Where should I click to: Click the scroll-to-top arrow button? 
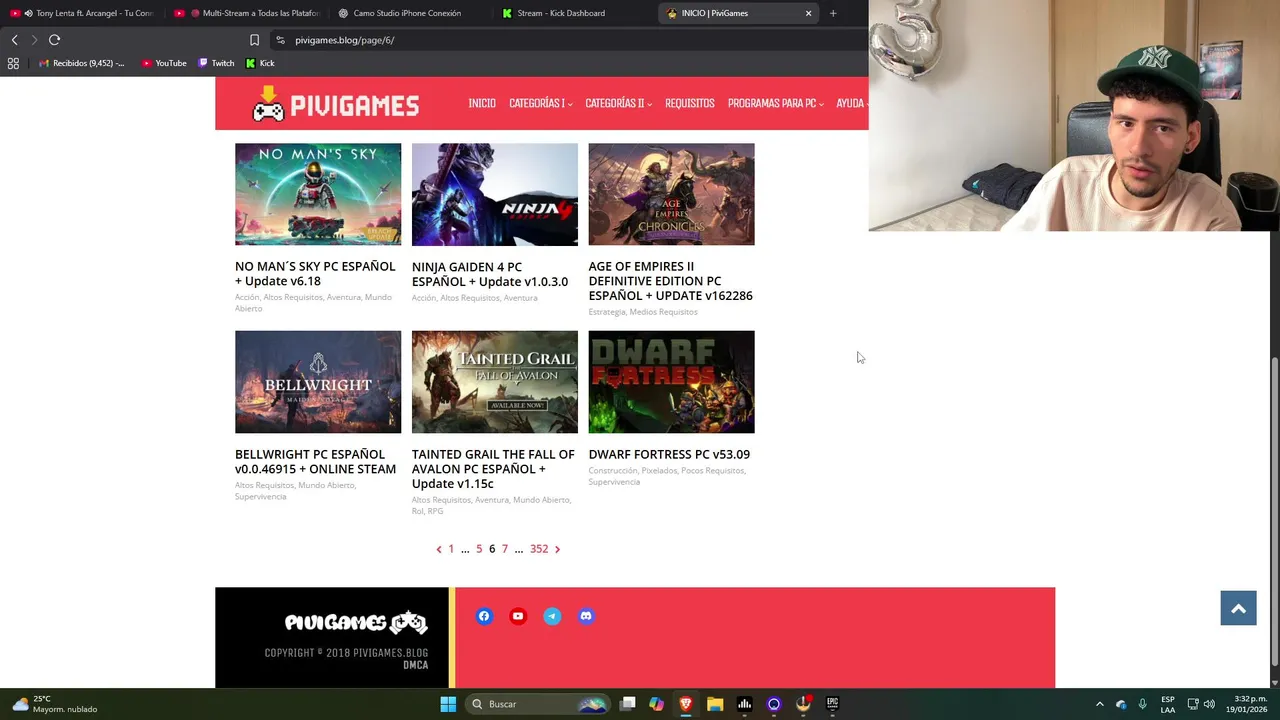pos(1238,608)
